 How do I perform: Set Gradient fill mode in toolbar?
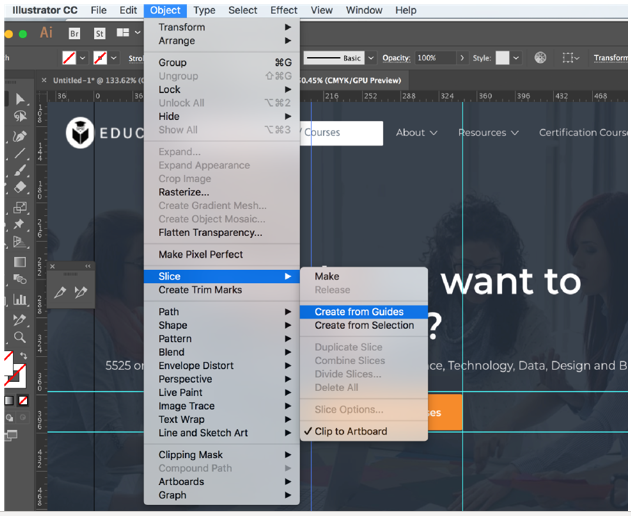[x=9, y=400]
